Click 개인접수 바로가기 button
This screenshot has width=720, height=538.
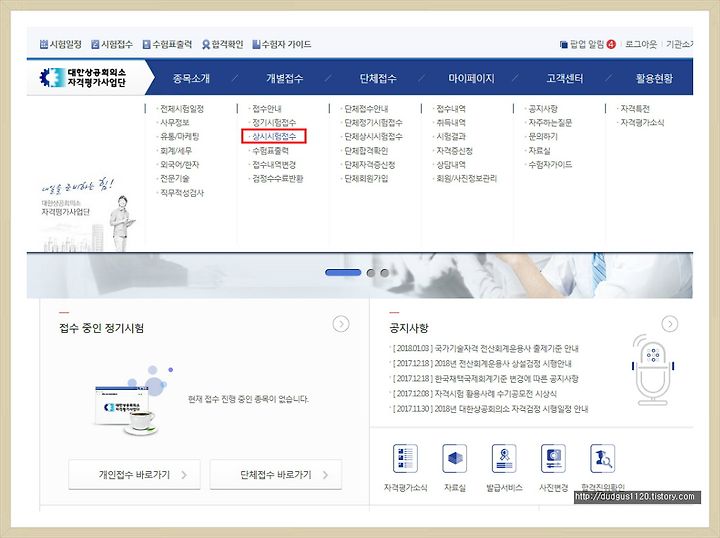point(135,474)
